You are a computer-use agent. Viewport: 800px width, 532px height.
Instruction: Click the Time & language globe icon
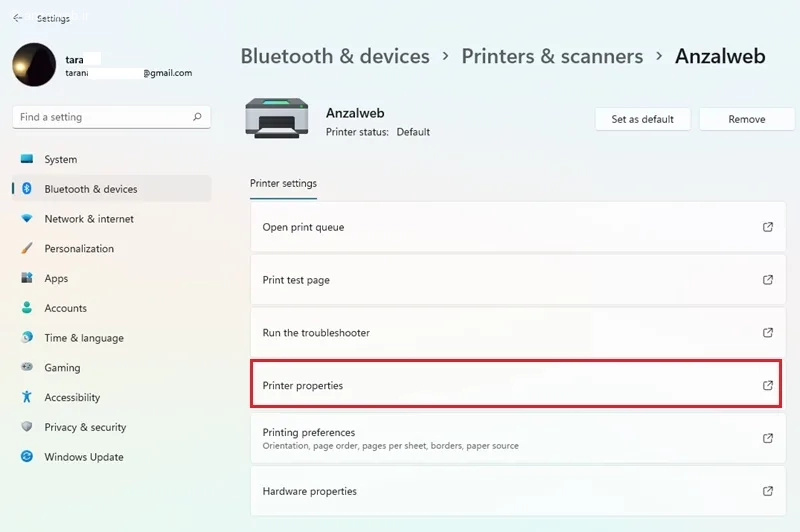coord(27,337)
